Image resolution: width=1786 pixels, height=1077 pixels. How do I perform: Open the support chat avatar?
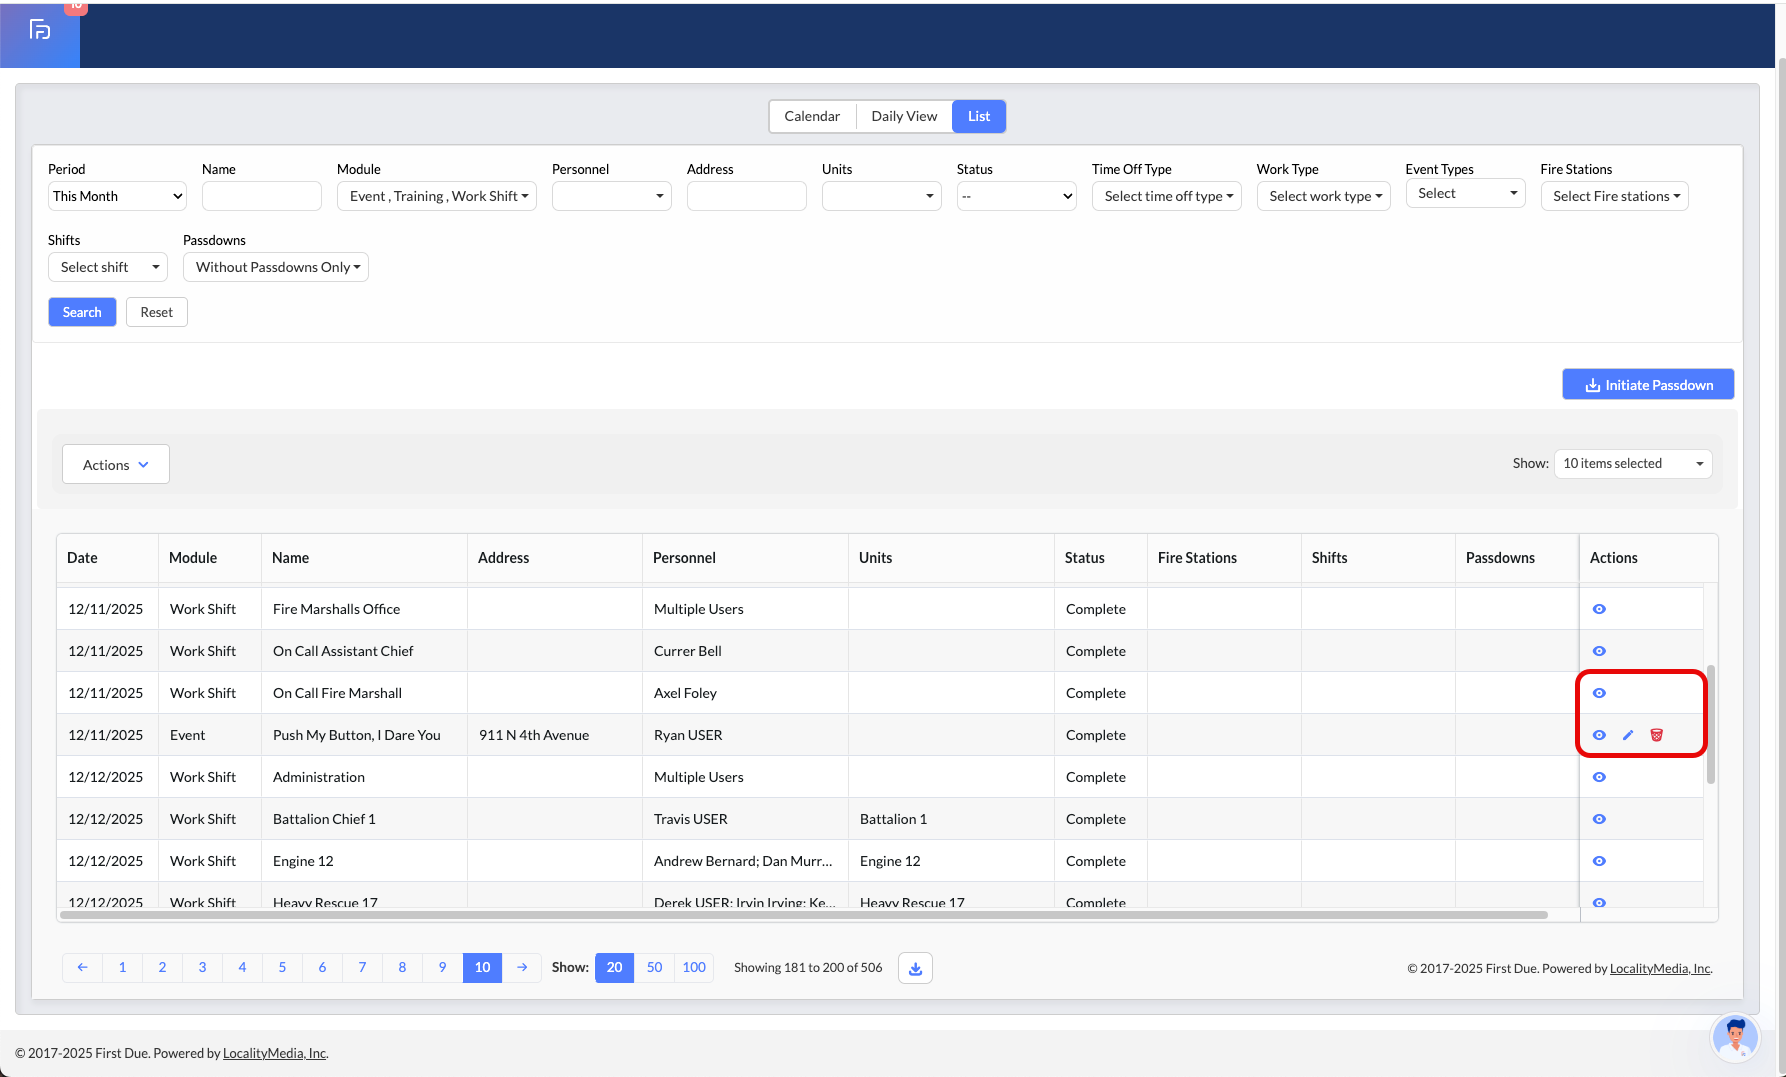pyautogui.click(x=1734, y=1037)
